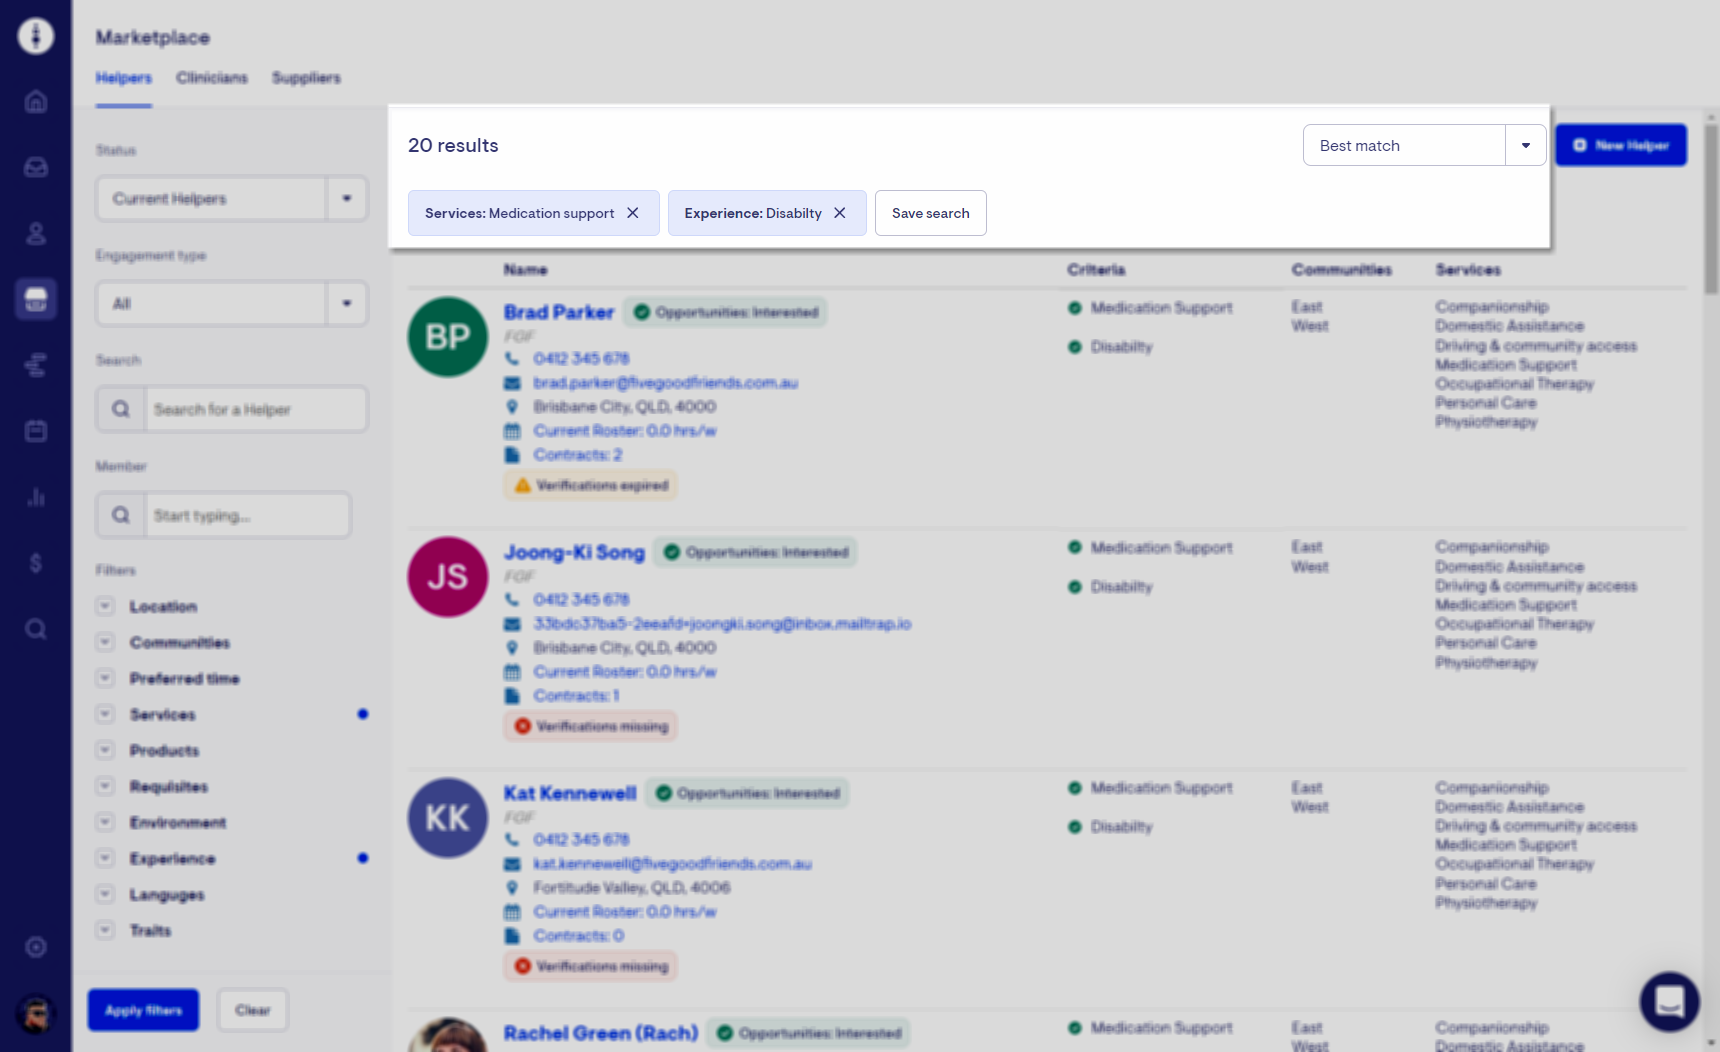Click the dollar sign billing icon
This screenshot has width=1720, height=1052.
click(x=36, y=563)
